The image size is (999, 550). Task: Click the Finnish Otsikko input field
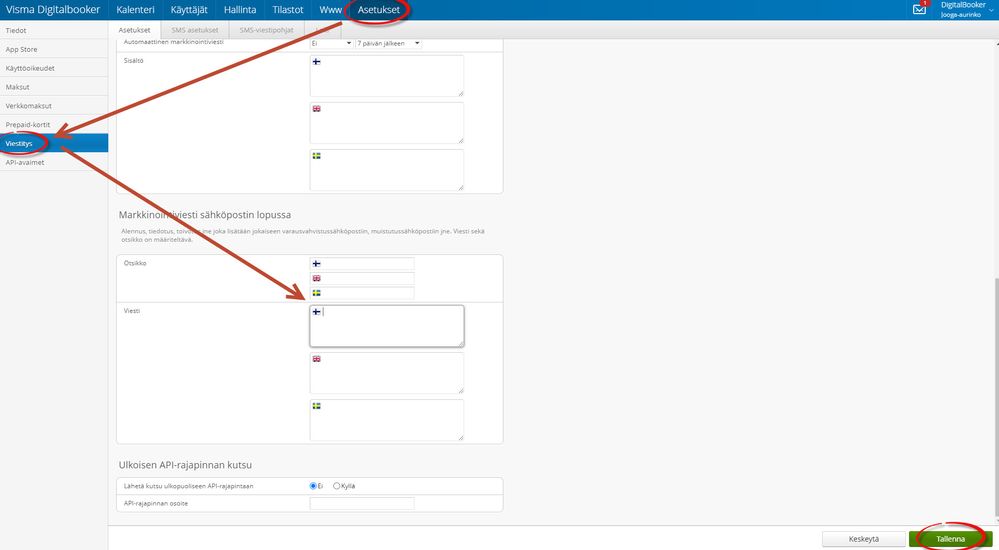tap(362, 264)
